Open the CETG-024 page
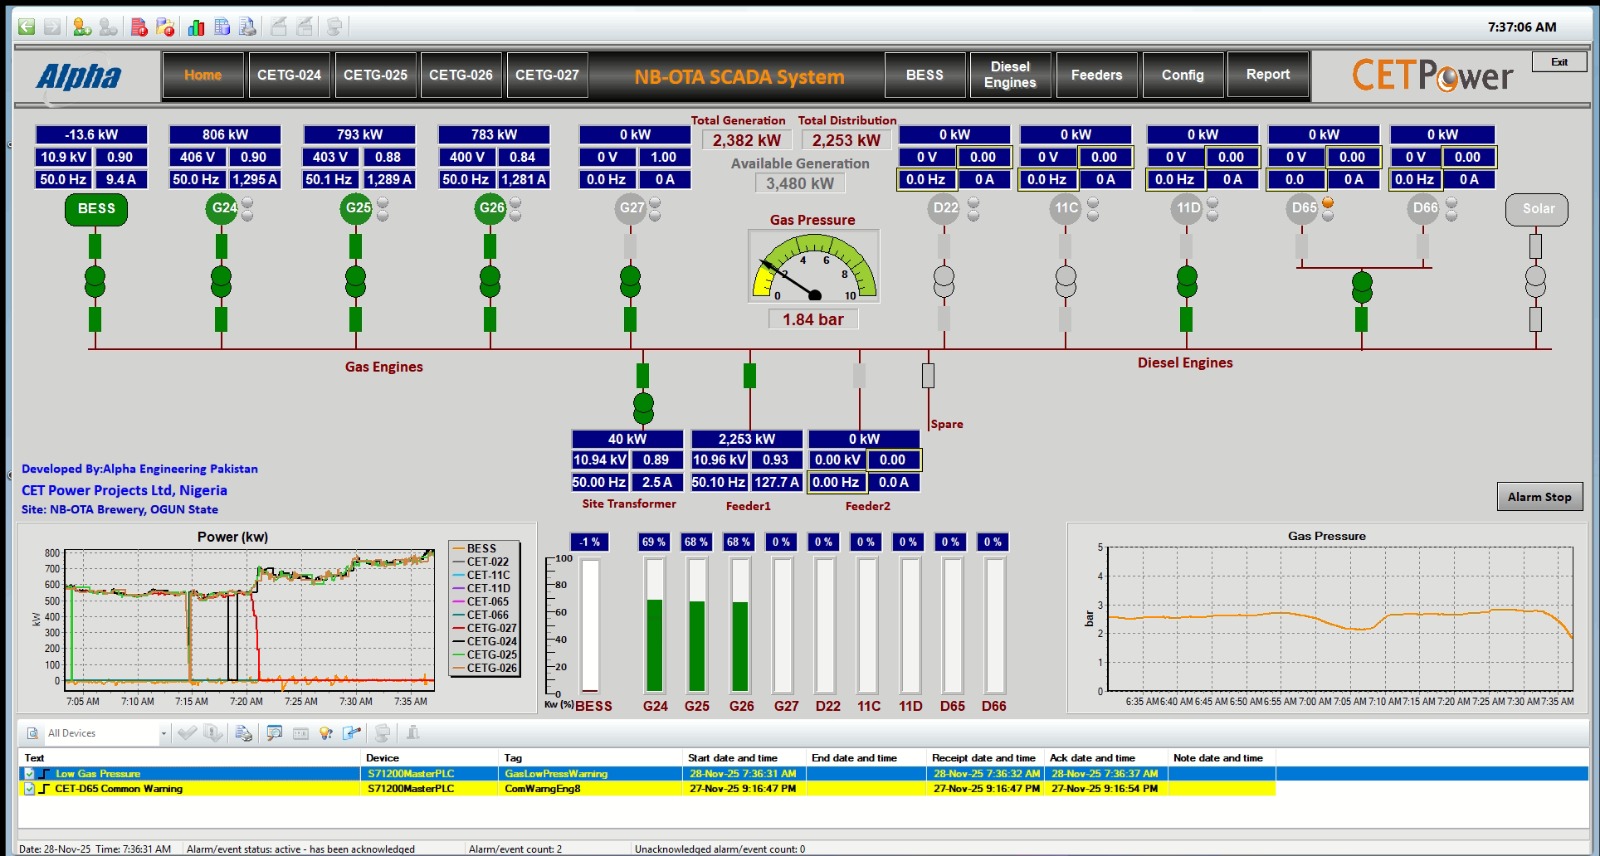This screenshot has width=1600, height=856. (289, 75)
